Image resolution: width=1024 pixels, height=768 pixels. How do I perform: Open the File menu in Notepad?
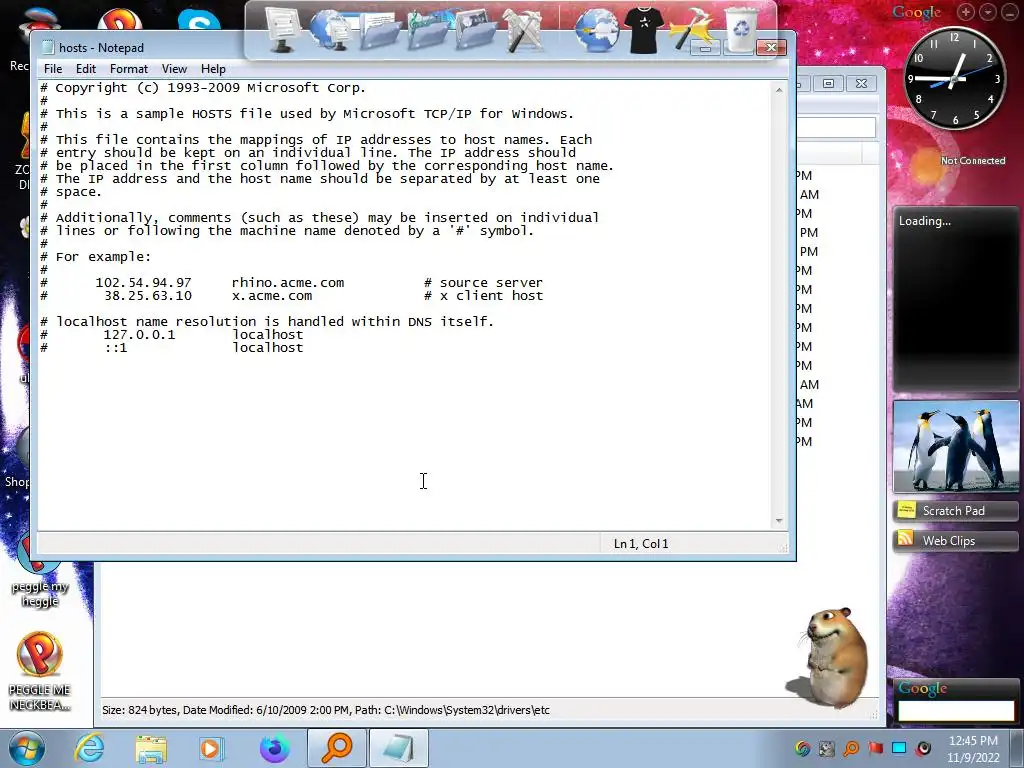(x=53, y=69)
